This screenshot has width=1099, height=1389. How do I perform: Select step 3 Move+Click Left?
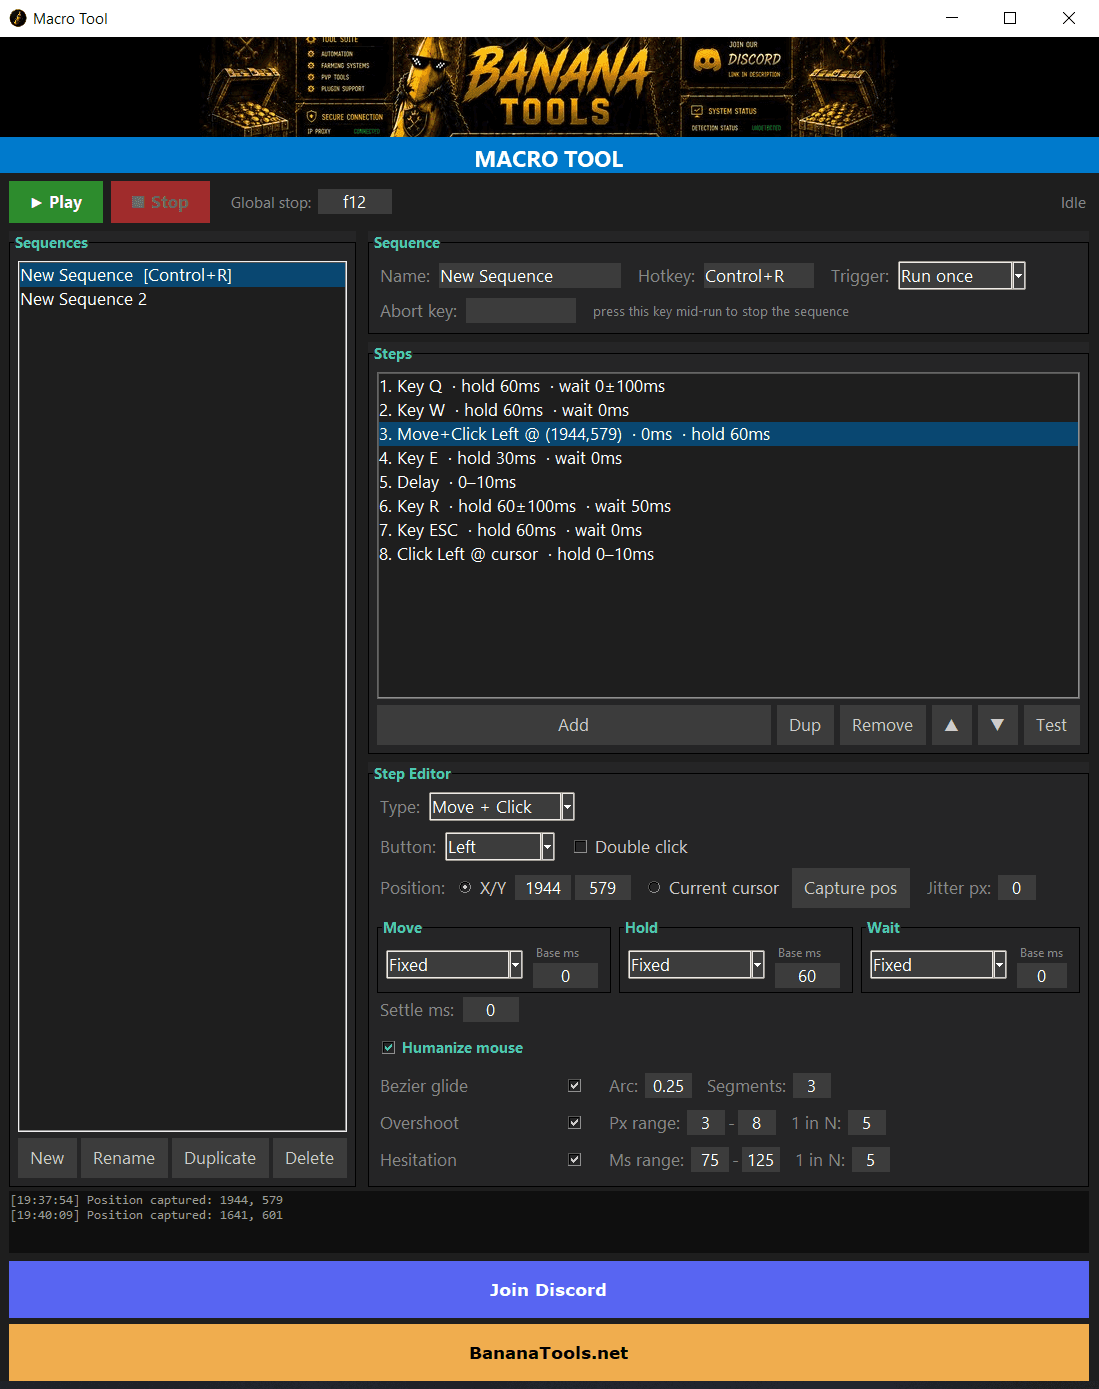coord(728,434)
